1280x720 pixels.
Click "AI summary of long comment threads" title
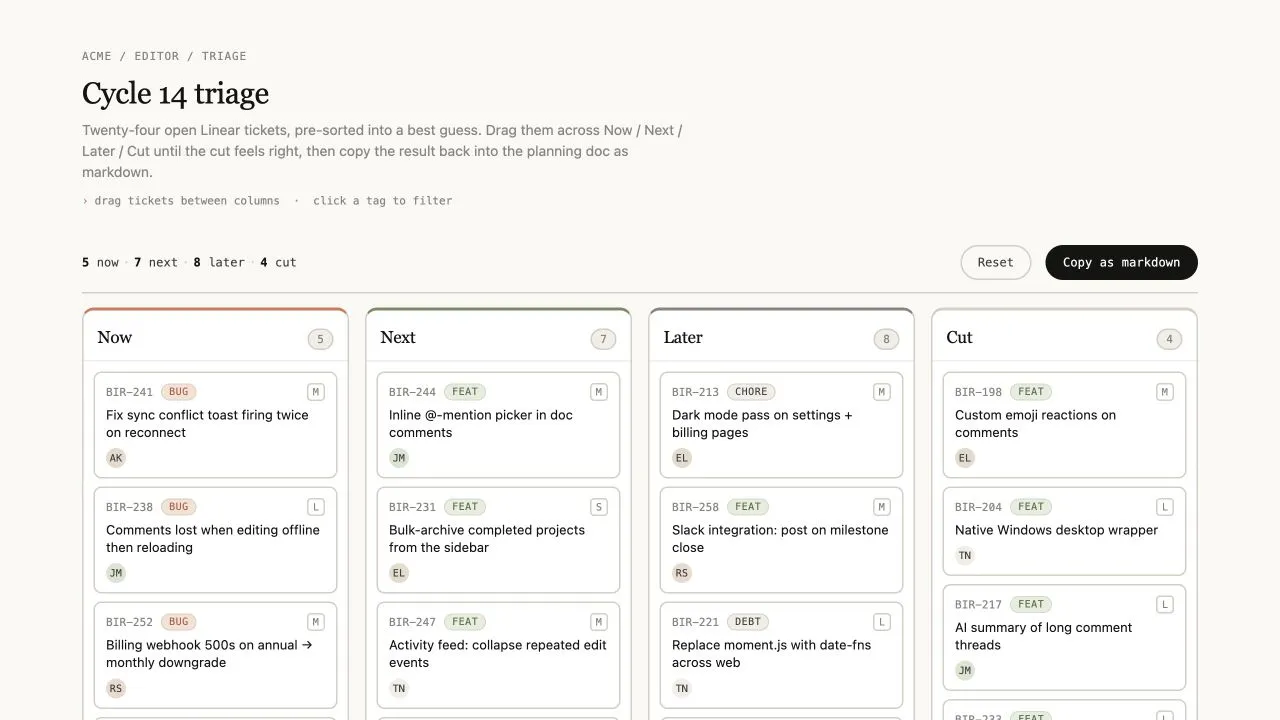pyautogui.click(x=1044, y=636)
